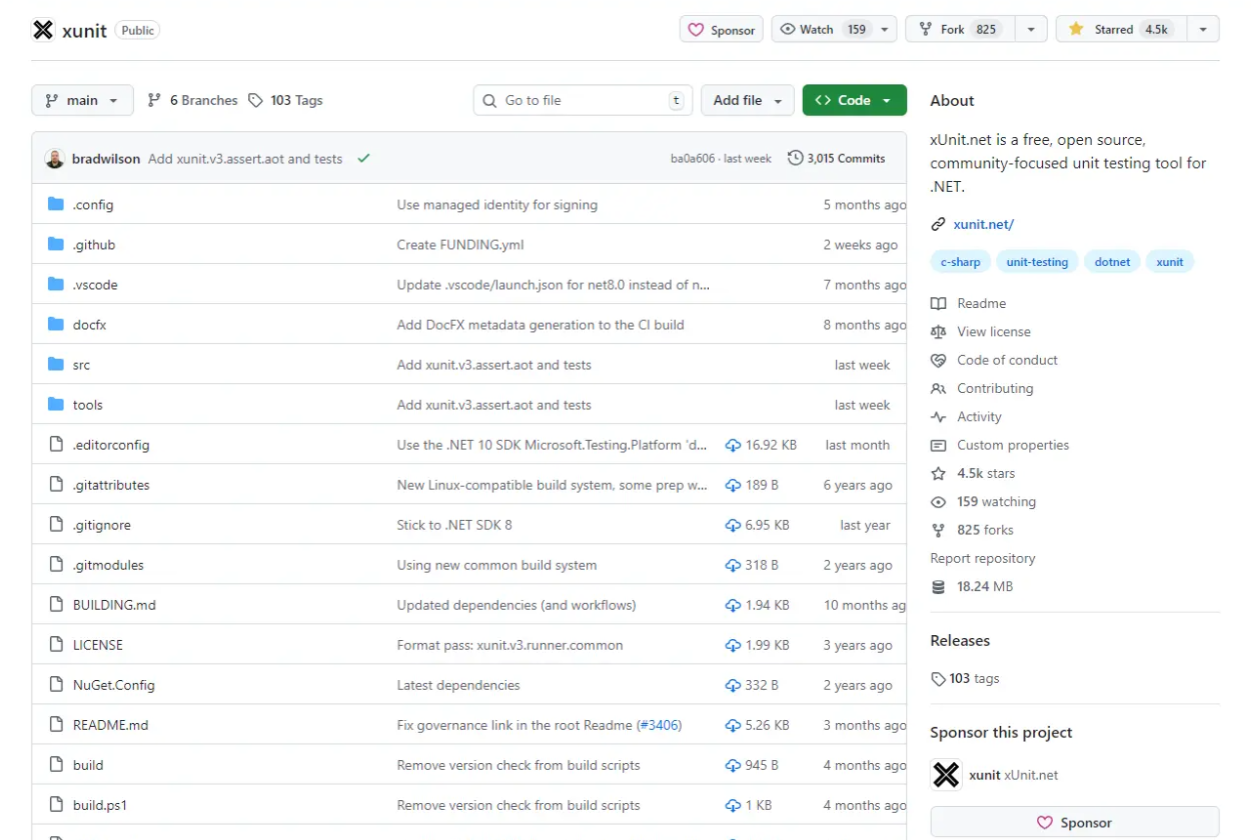The image size is (1251, 840).
Task: Click the xunit logo icon in header
Action: (x=43, y=30)
